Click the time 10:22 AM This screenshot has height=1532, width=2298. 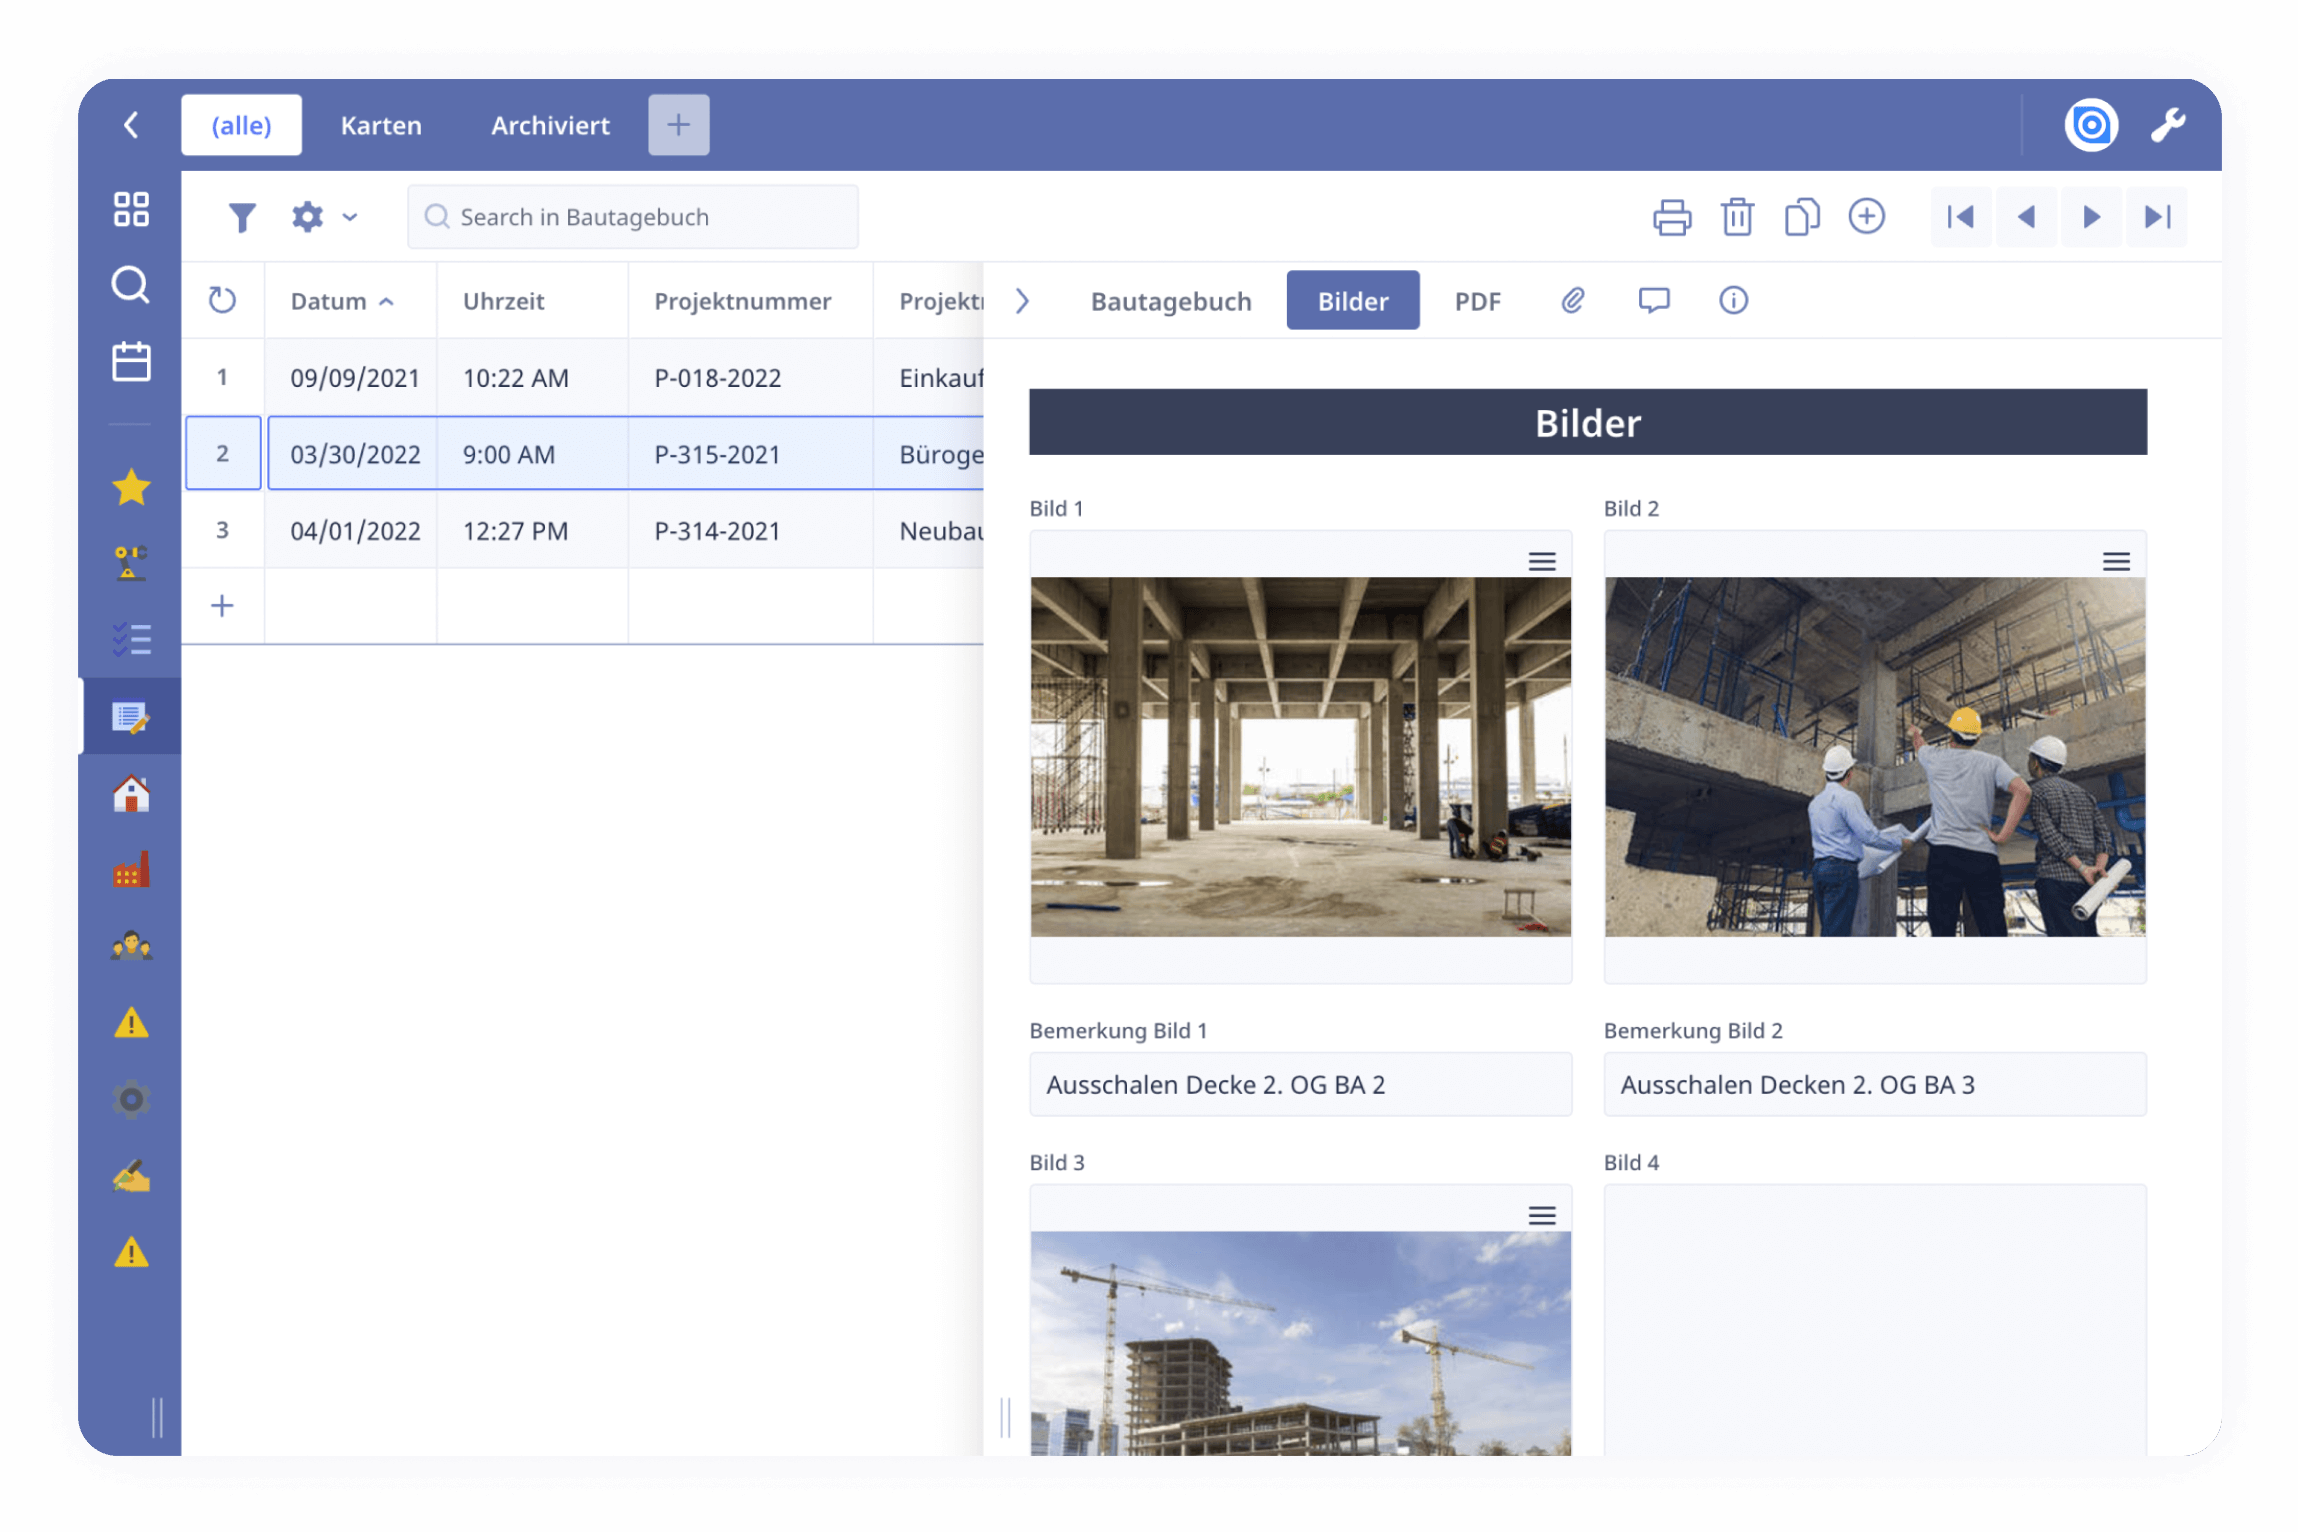click(x=515, y=377)
